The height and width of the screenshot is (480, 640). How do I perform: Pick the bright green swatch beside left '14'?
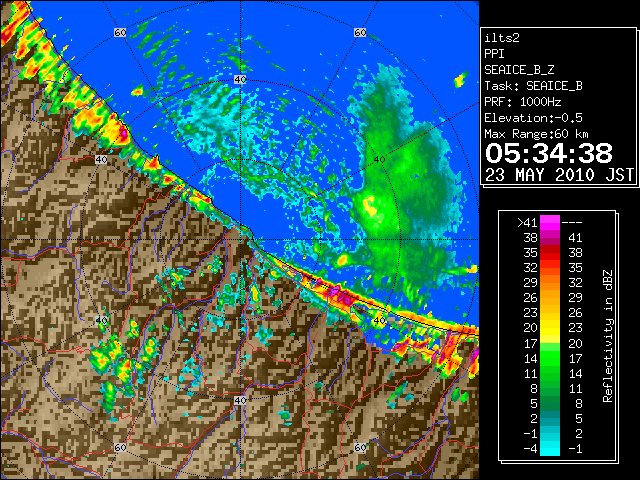coord(550,358)
